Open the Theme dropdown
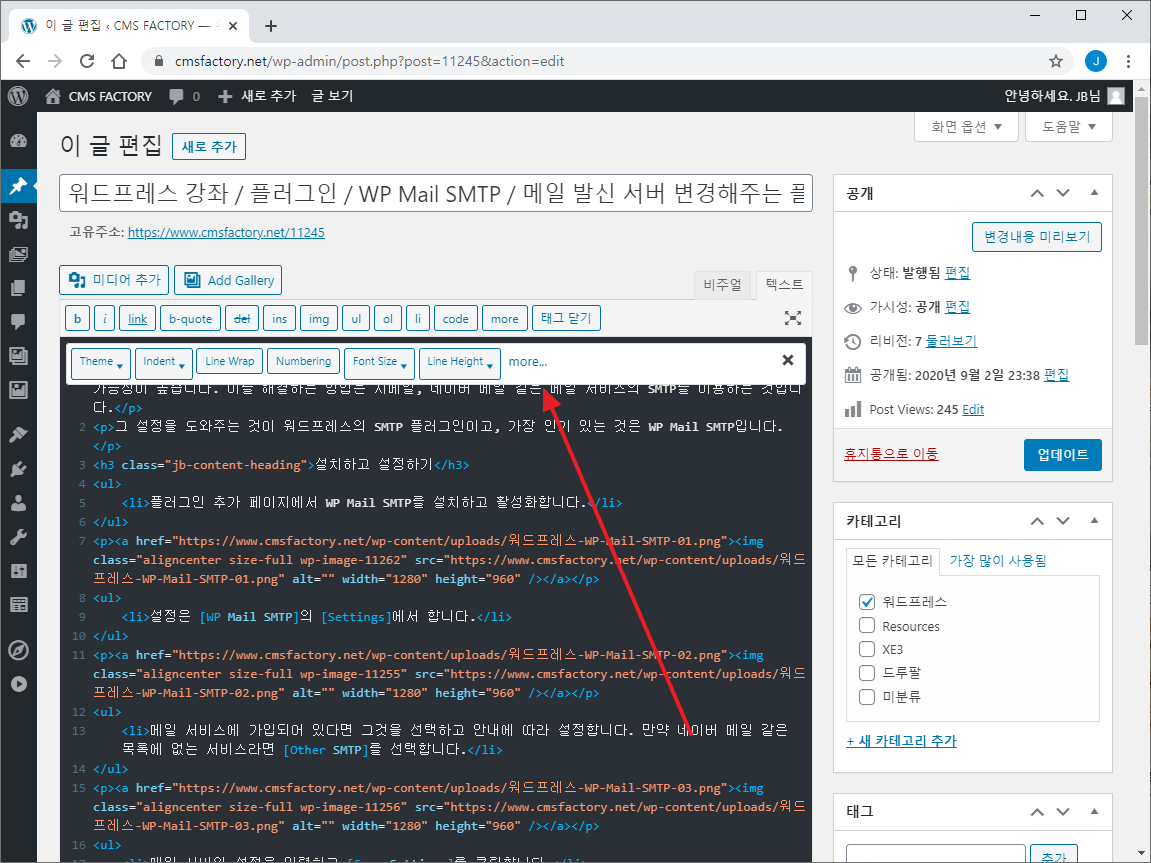Image resolution: width=1151 pixels, height=863 pixels. (101, 363)
